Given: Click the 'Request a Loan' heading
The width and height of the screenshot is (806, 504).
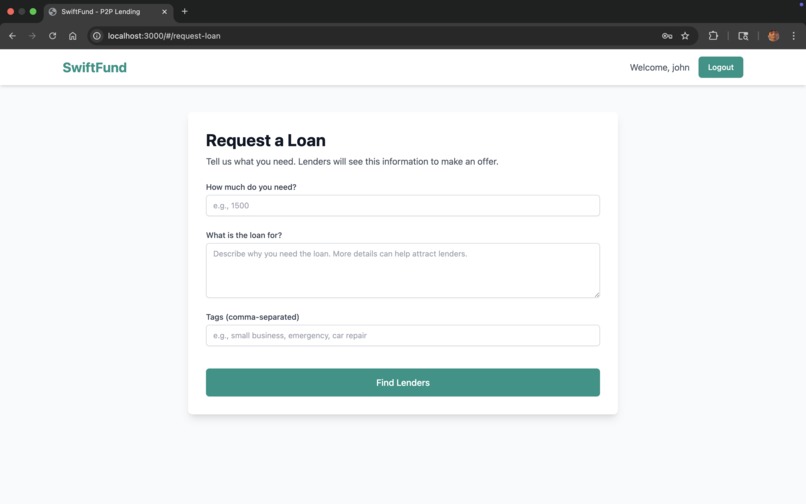Looking at the screenshot, I should [266, 140].
